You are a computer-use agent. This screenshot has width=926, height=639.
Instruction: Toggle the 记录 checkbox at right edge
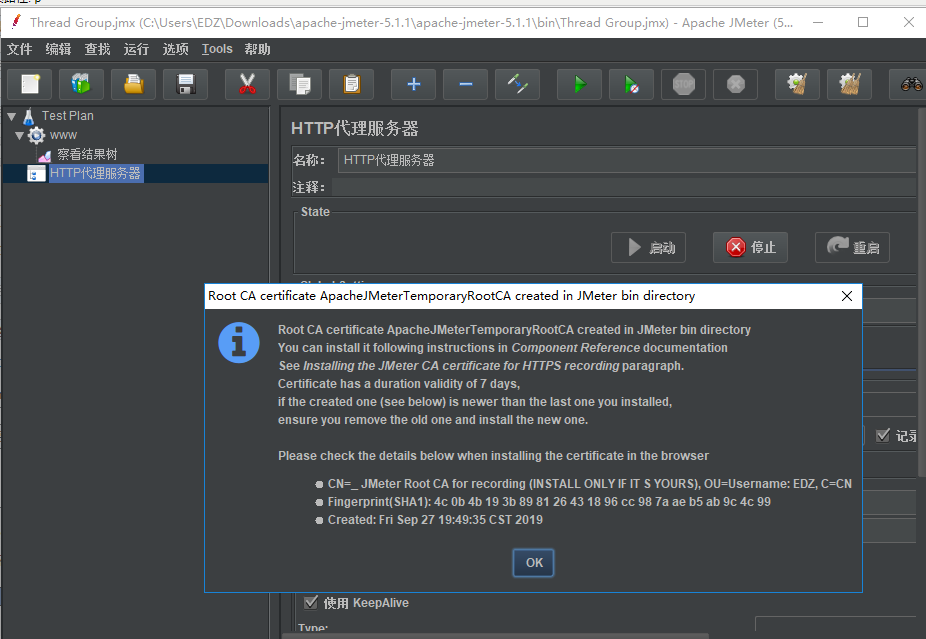(883, 435)
